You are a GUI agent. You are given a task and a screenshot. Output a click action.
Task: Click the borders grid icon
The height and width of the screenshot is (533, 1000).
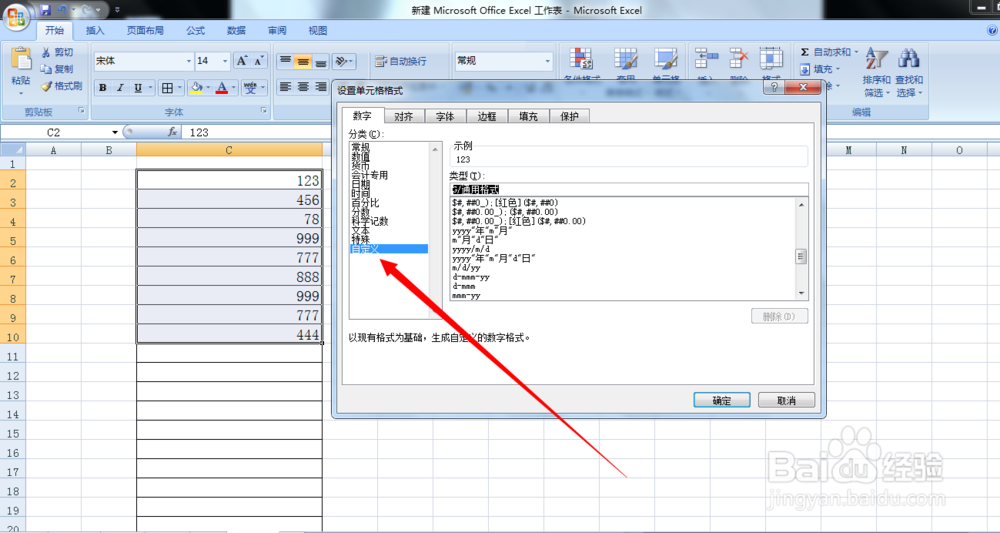click(x=167, y=88)
